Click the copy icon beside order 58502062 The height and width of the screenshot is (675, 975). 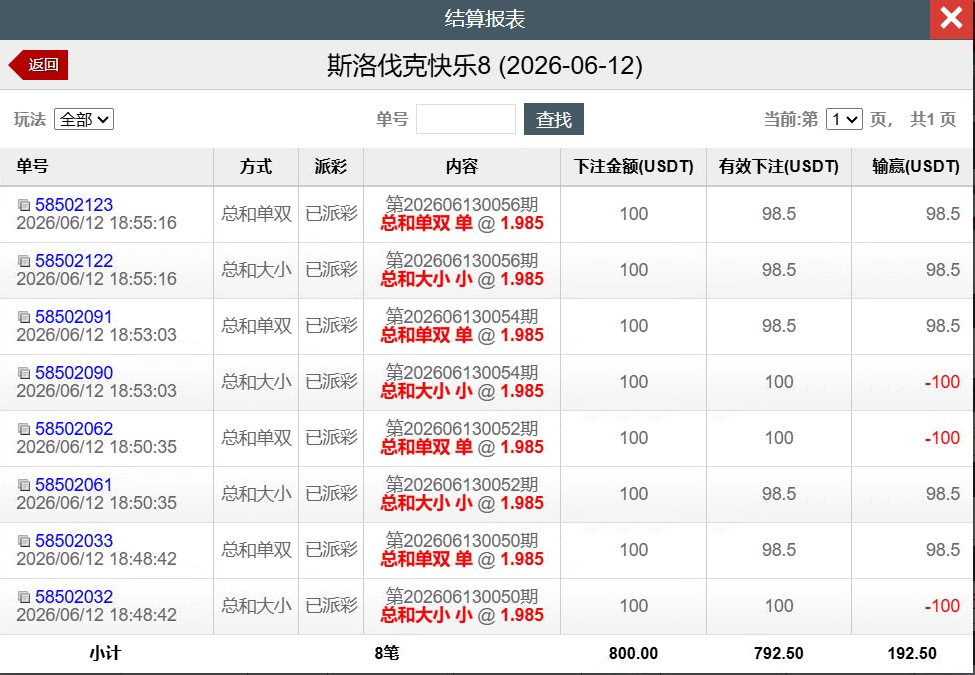click(24, 428)
